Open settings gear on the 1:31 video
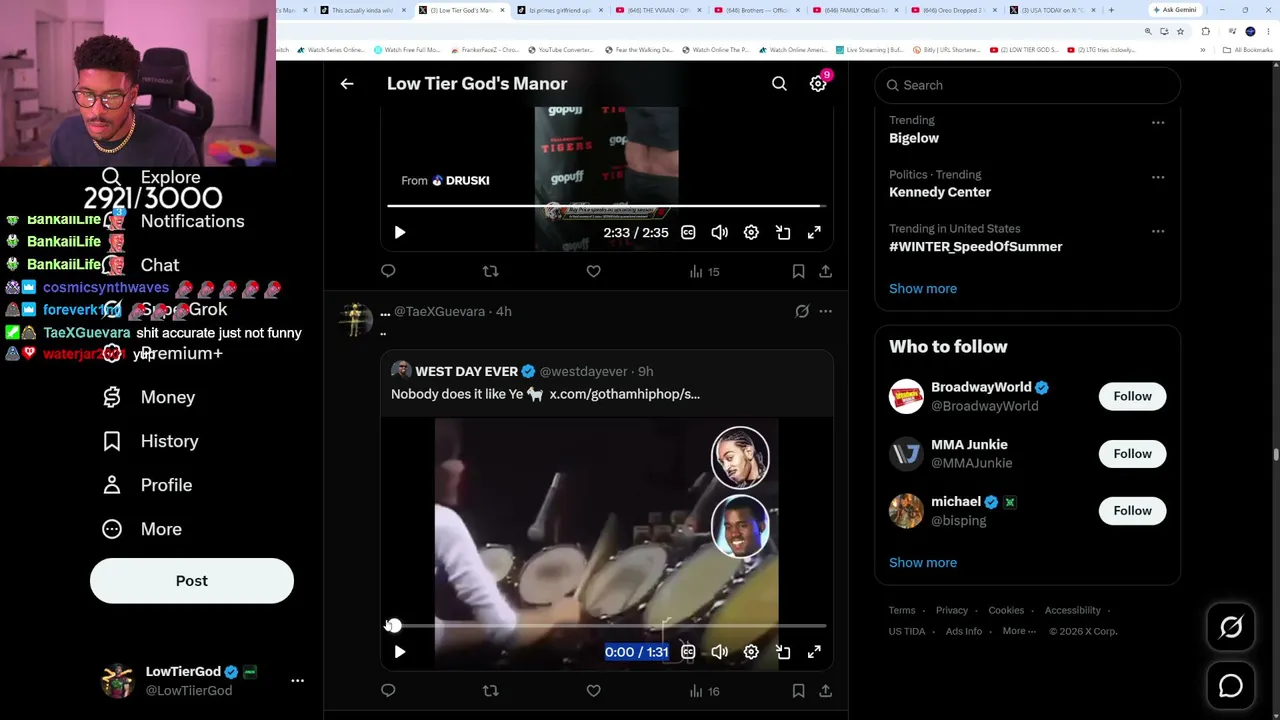This screenshot has width=1280, height=720. tap(751, 652)
